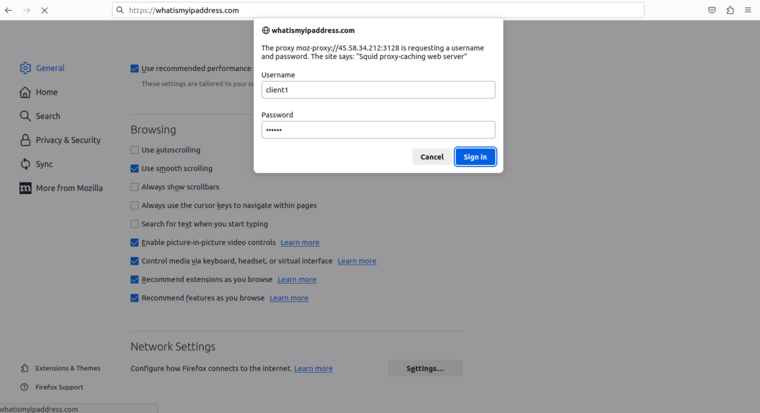
Task: Click the browser back arrow icon
Action: point(9,10)
